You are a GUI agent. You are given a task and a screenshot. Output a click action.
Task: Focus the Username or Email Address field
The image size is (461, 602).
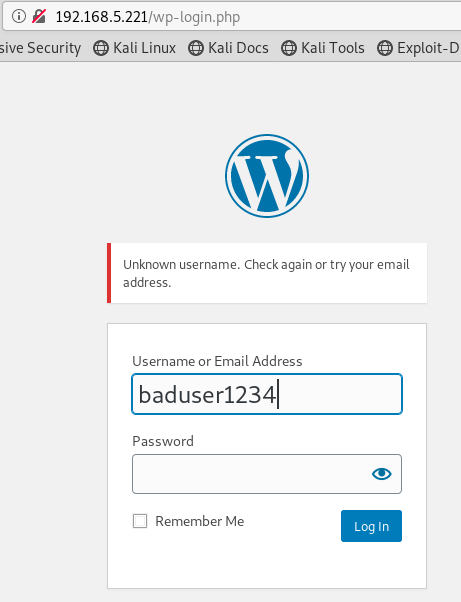click(x=267, y=394)
